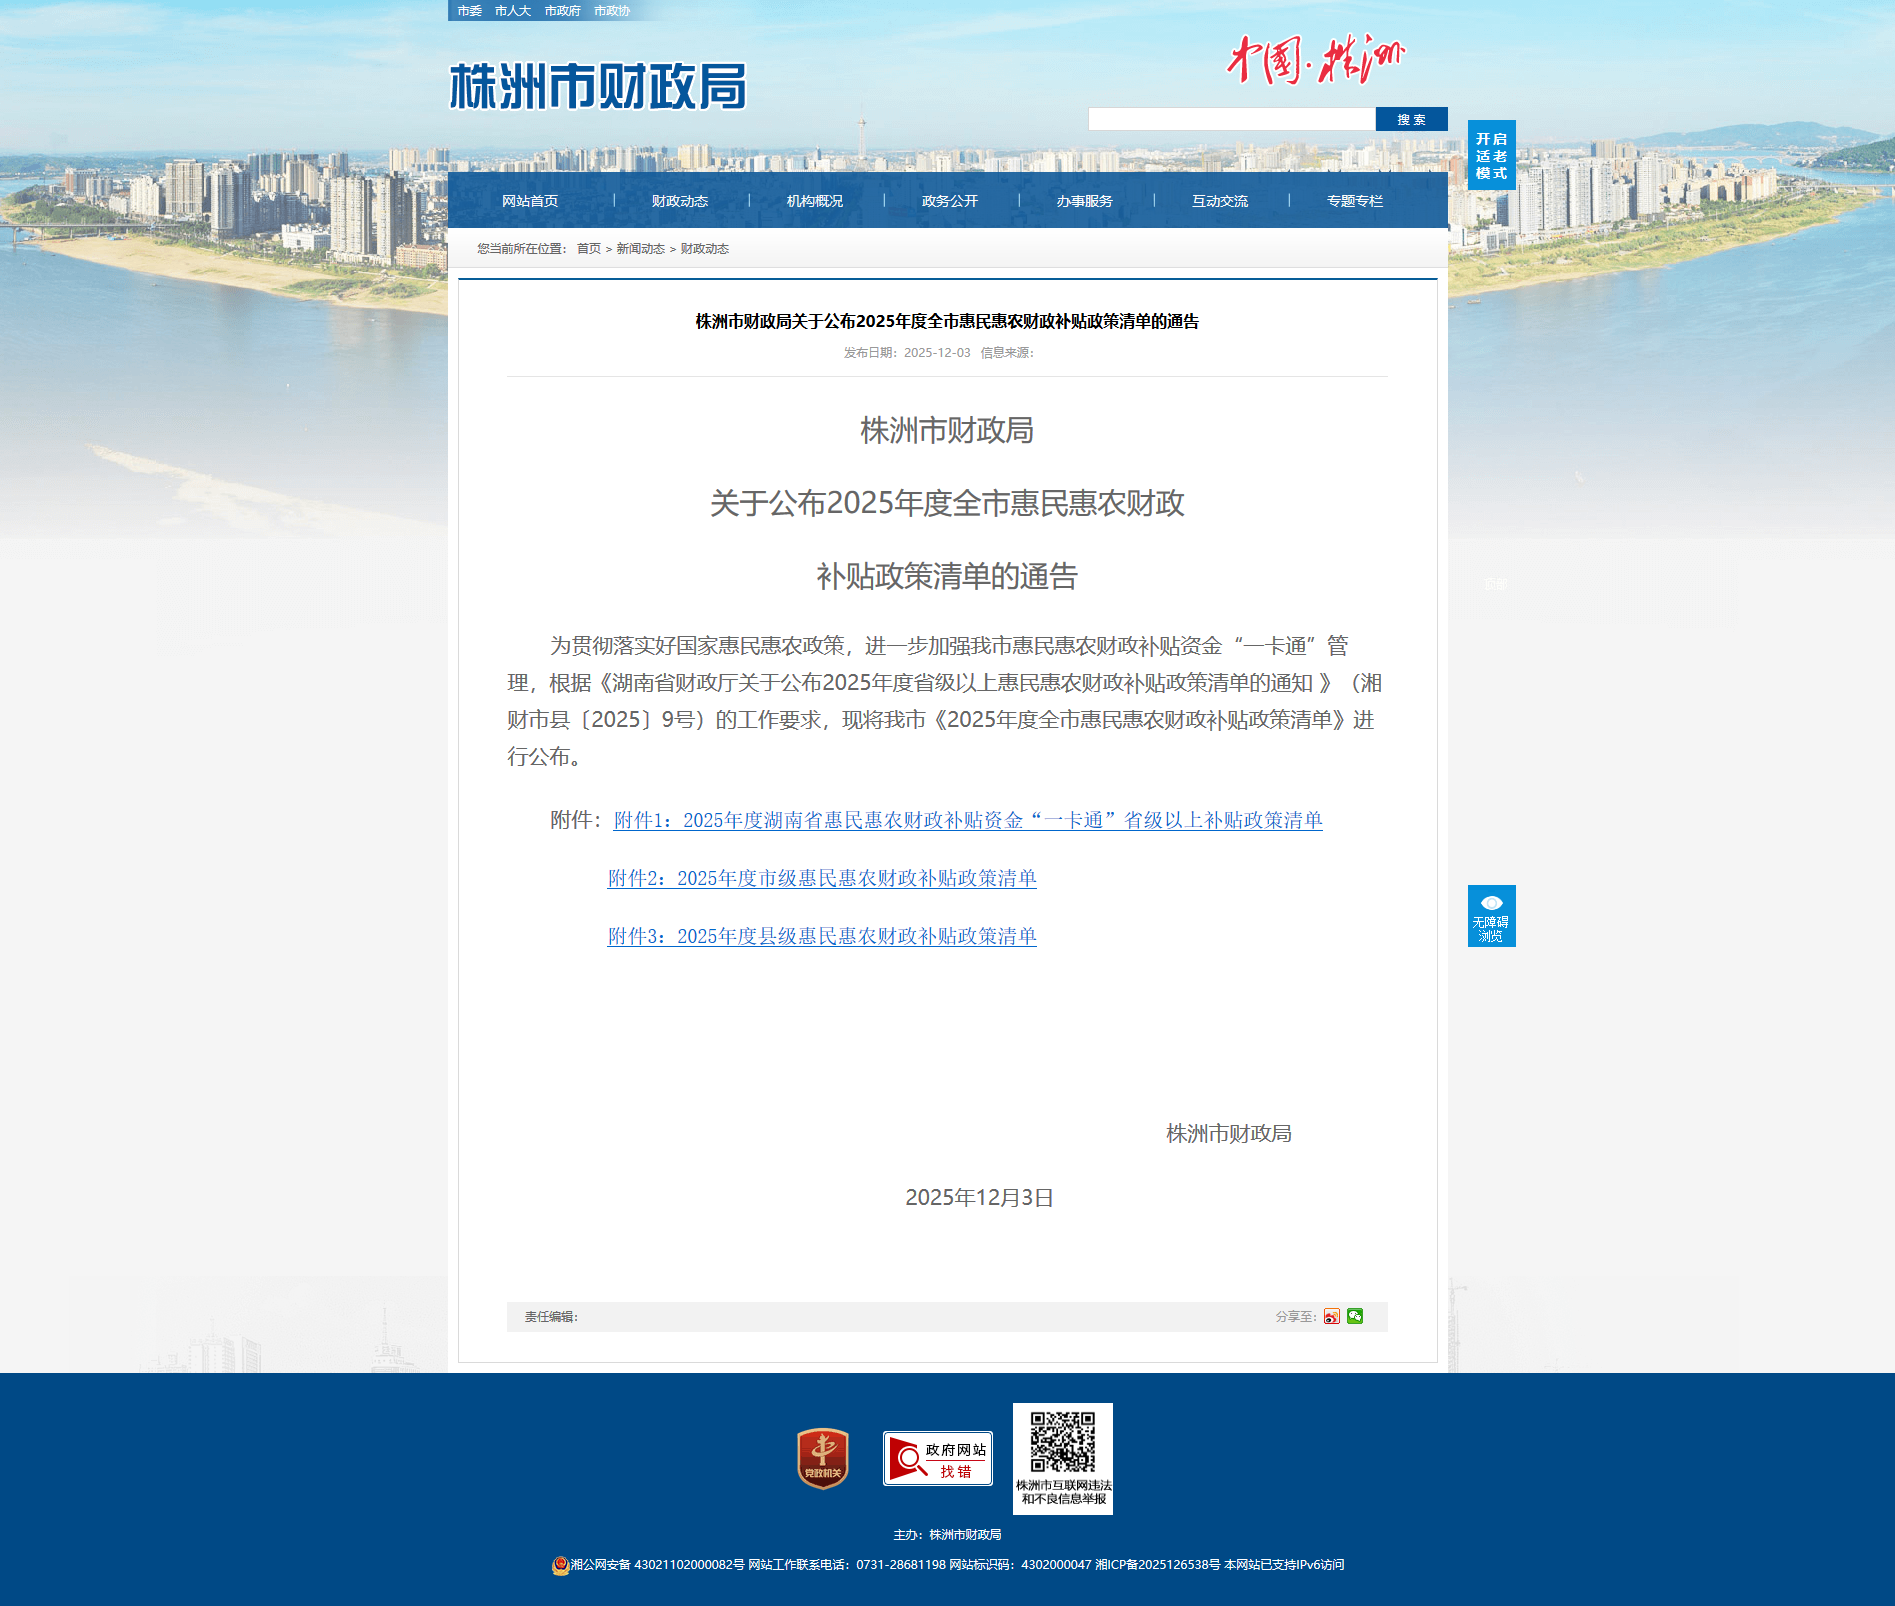Enable the elderly-friendly mode toggle
This screenshot has width=1895, height=1606.
[1491, 155]
